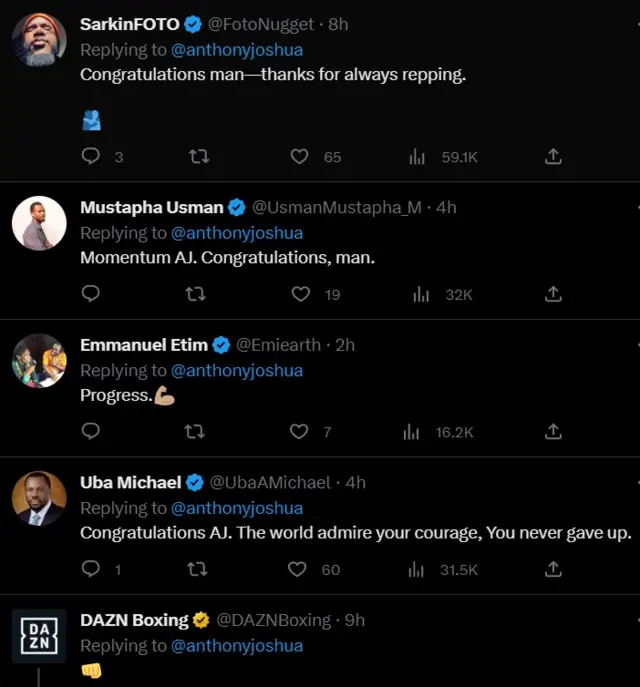Viewport: 640px width, 687px height.
Task: Reply to Uba Michael's tweet
Action: point(91,569)
